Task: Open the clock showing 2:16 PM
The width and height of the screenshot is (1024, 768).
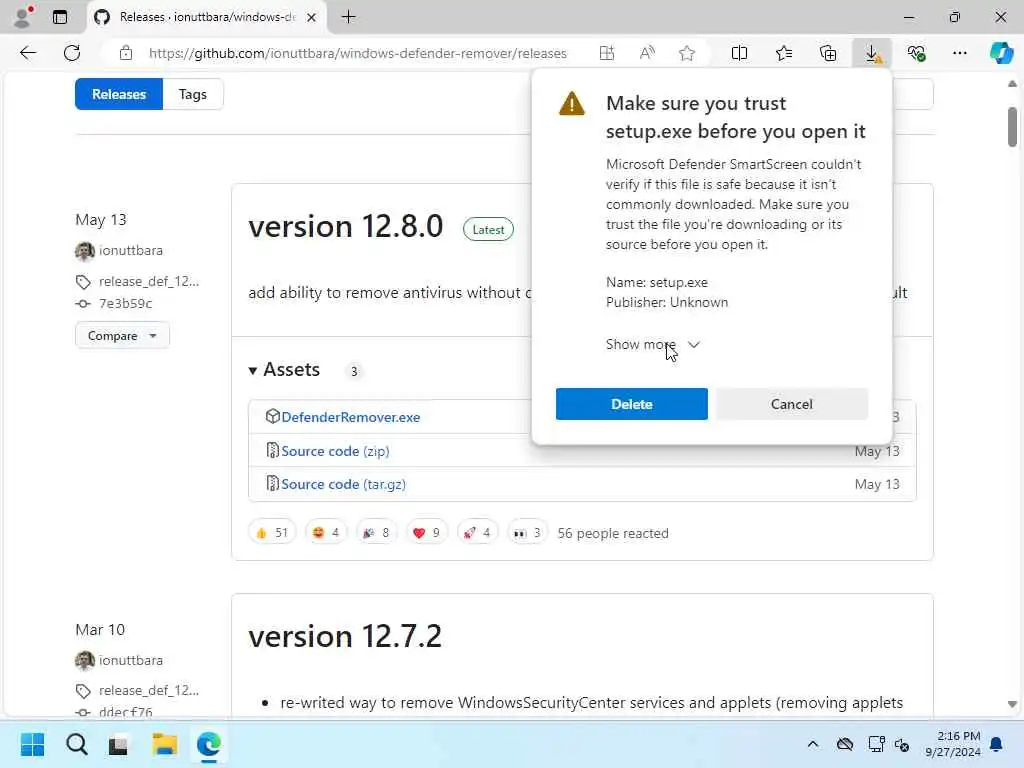Action: point(953,744)
